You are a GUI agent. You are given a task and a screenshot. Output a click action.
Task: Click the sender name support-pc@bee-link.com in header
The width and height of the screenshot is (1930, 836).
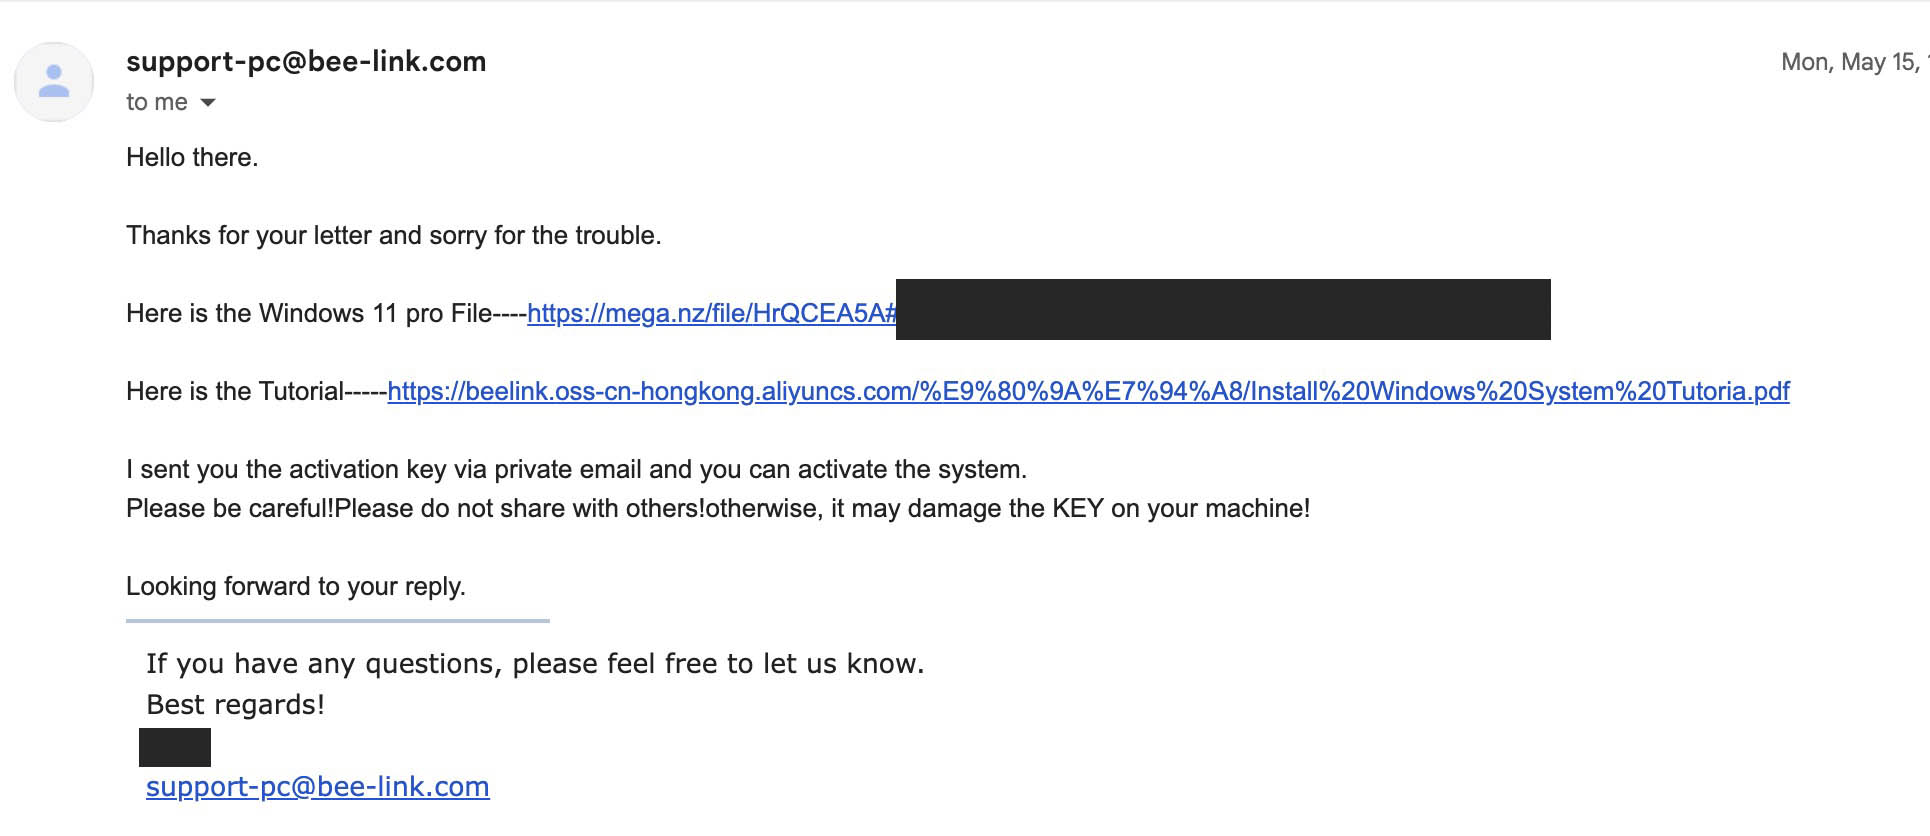306,62
